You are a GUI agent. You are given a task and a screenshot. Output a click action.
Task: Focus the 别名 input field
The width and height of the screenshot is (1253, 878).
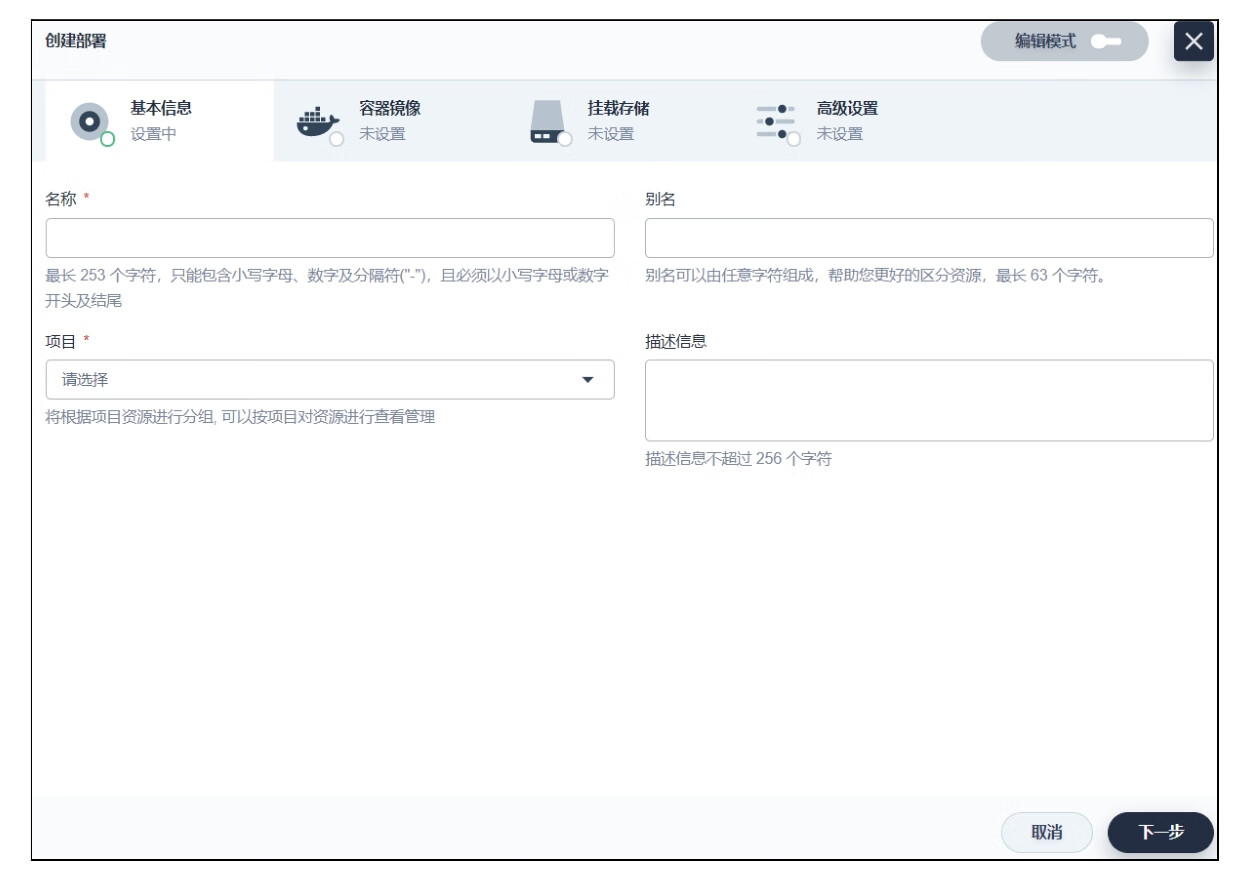pos(928,239)
